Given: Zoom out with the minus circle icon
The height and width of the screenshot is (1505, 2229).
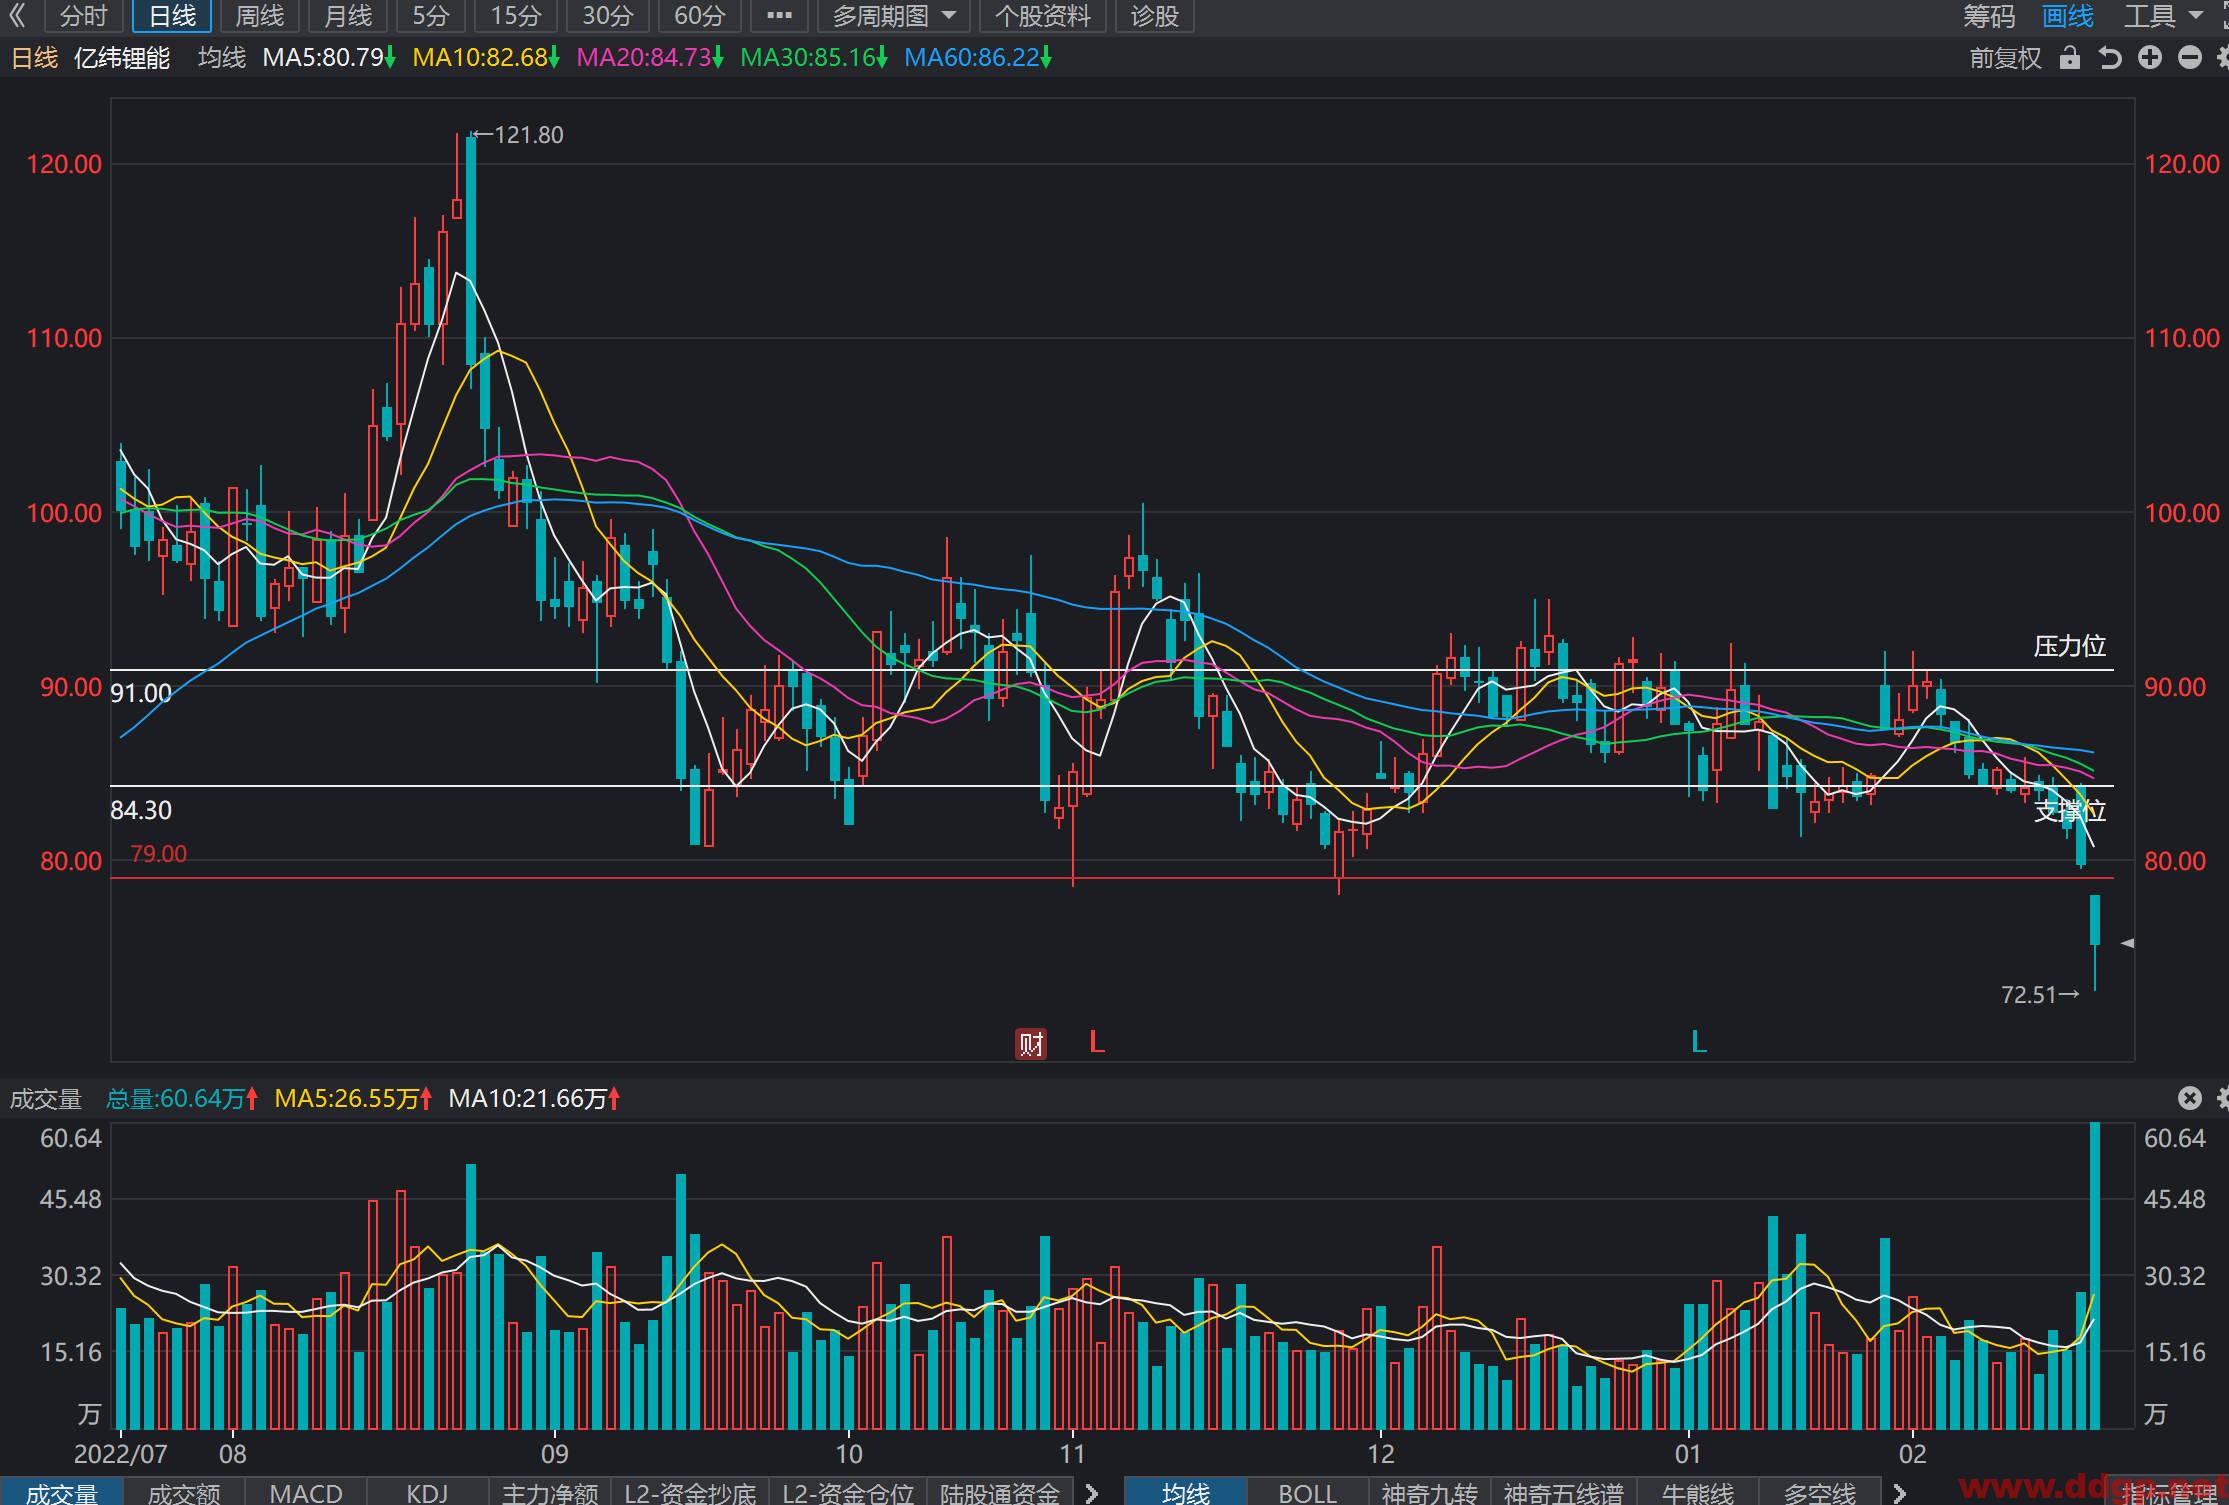Looking at the screenshot, I should pyautogui.click(x=2190, y=58).
